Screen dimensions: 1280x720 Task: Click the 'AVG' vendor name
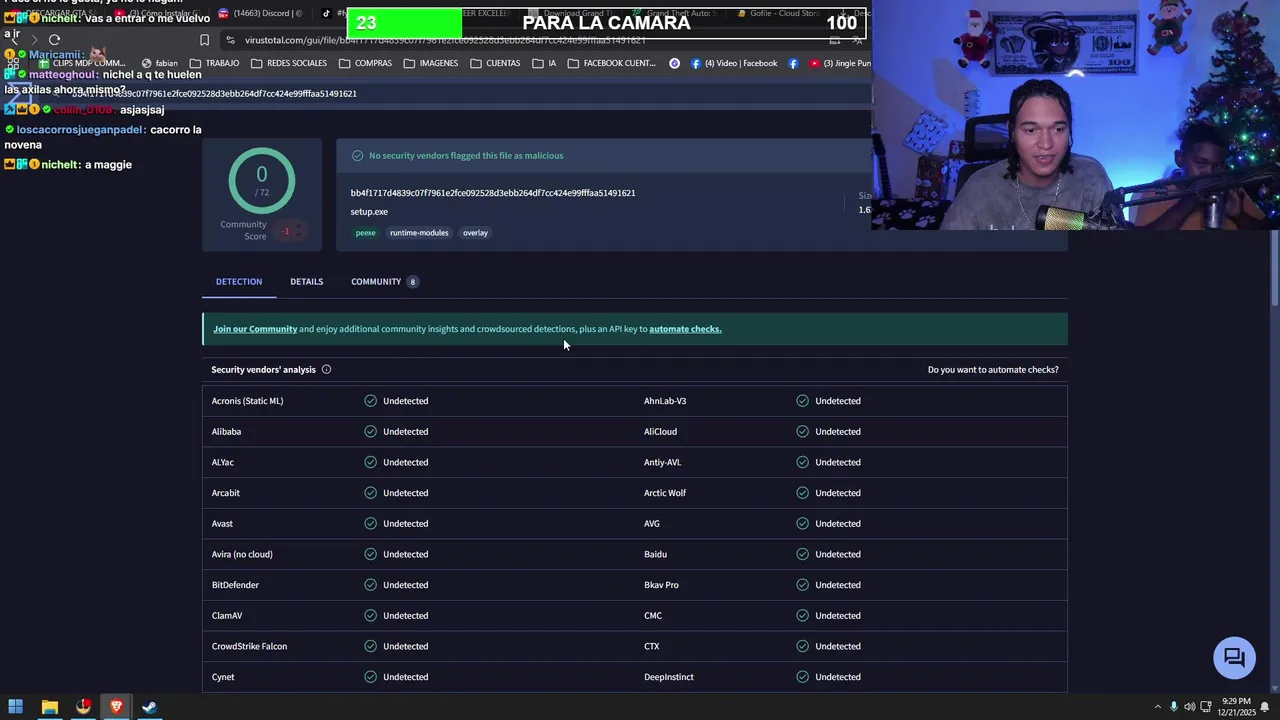tap(652, 524)
